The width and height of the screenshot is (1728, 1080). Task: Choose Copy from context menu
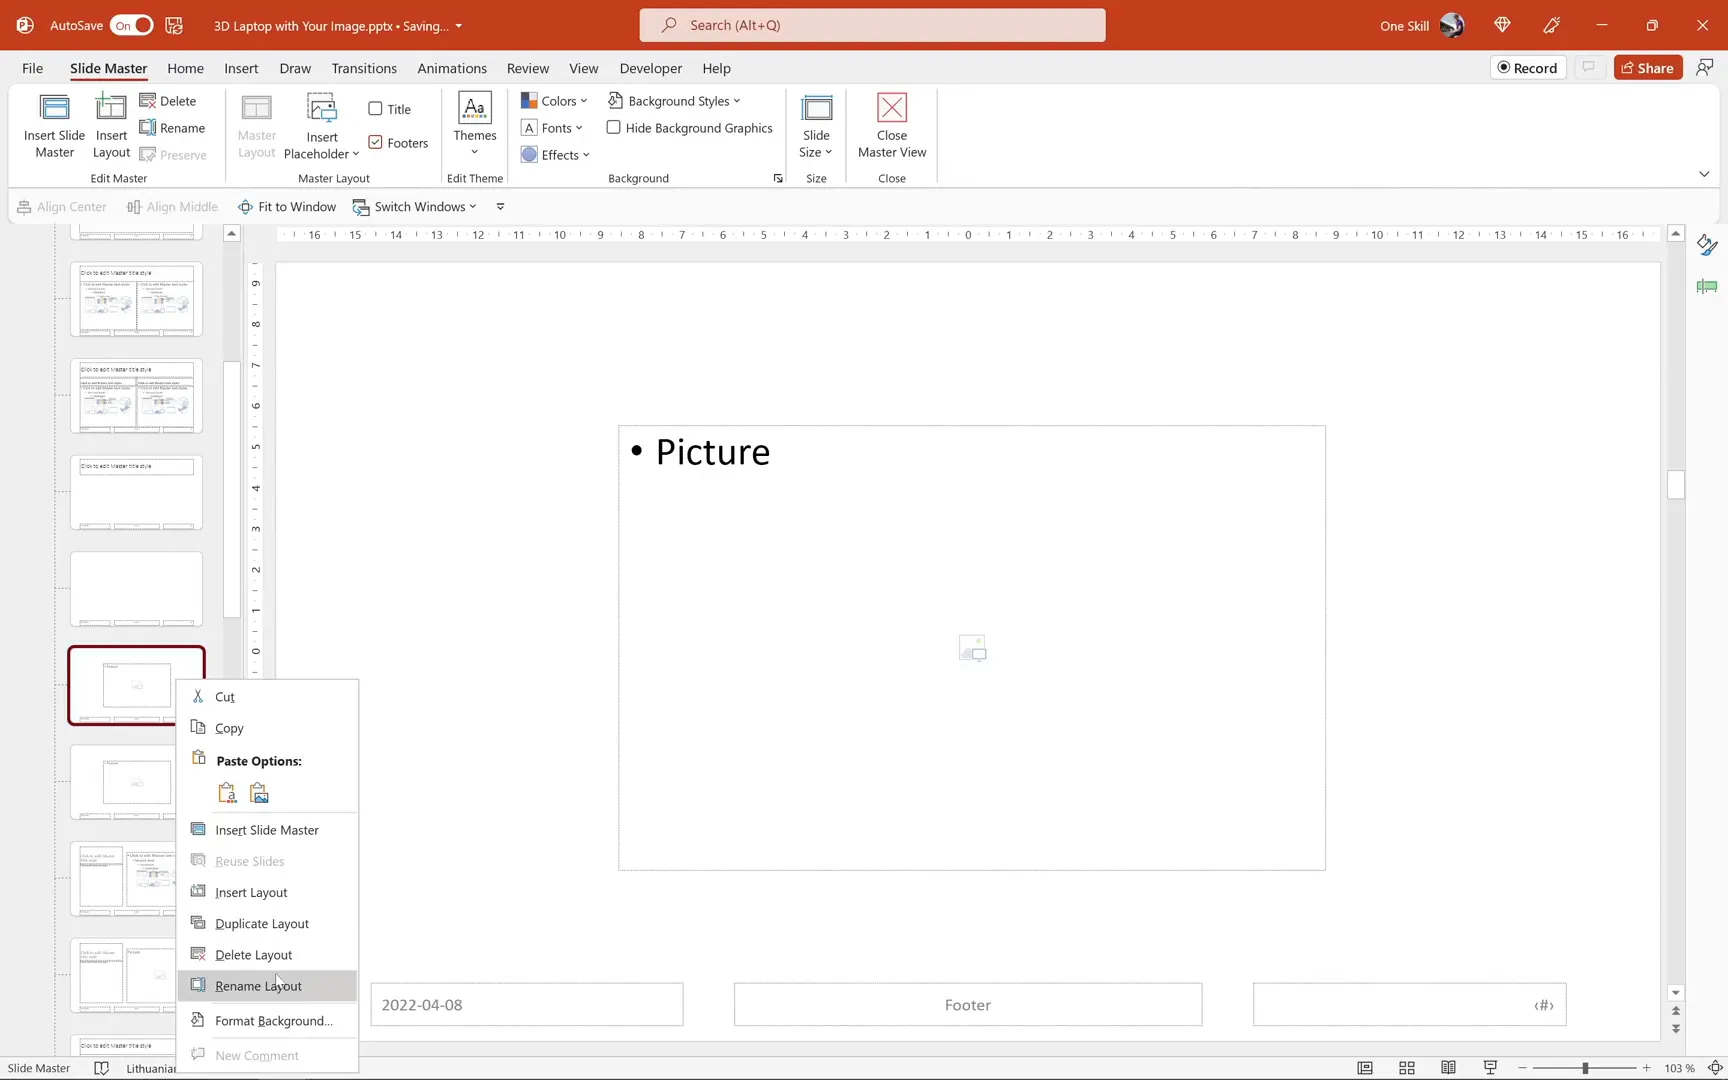267,728
